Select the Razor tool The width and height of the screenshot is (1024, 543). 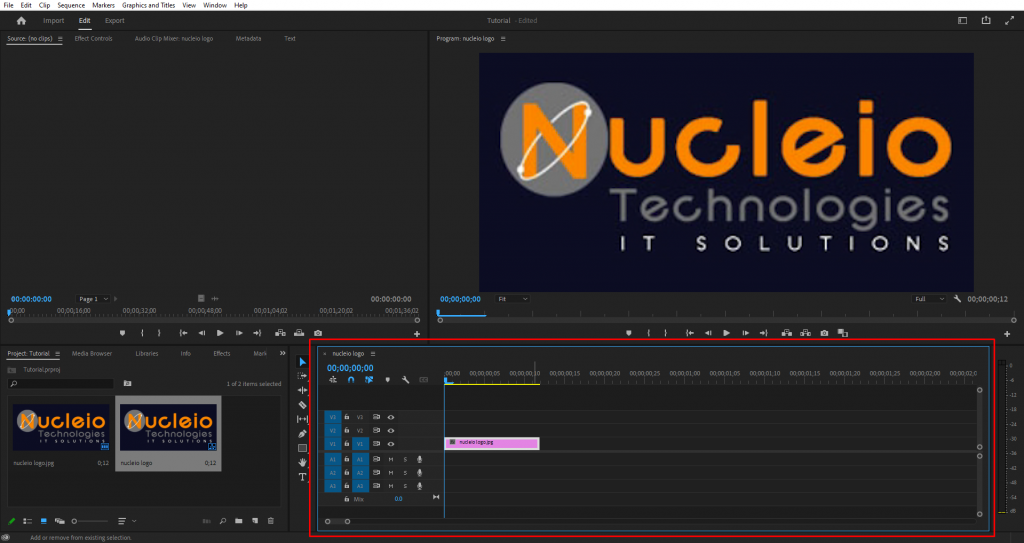click(x=302, y=404)
